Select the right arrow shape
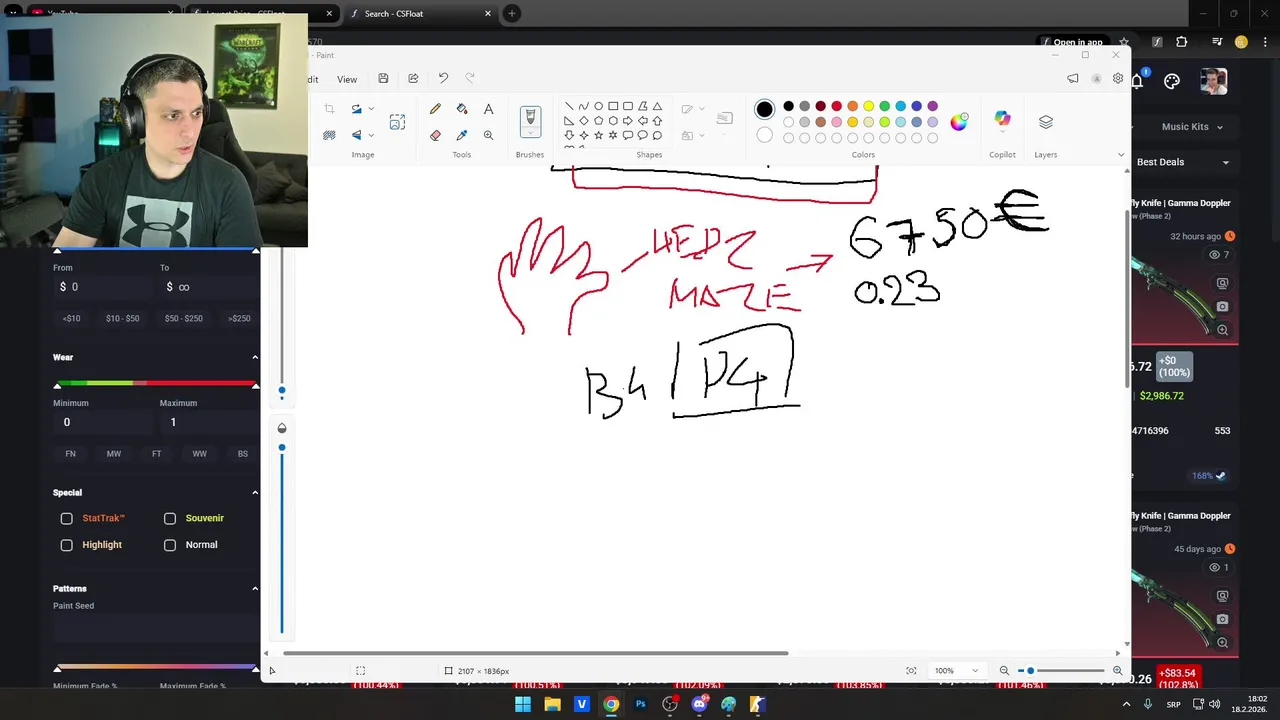Image resolution: width=1280 pixels, height=720 pixels. (628, 121)
